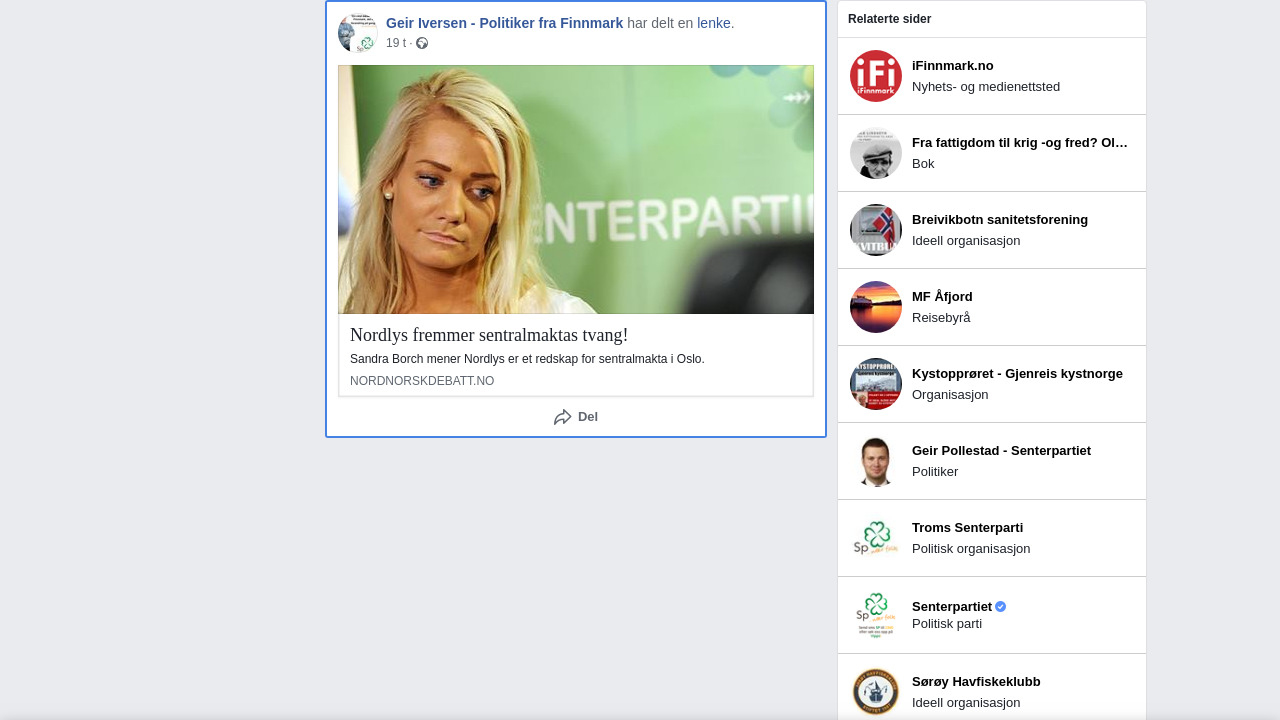Open Kystopprøret - Gjenreis kystnorge page
The width and height of the screenshot is (1280, 720).
point(1017,374)
